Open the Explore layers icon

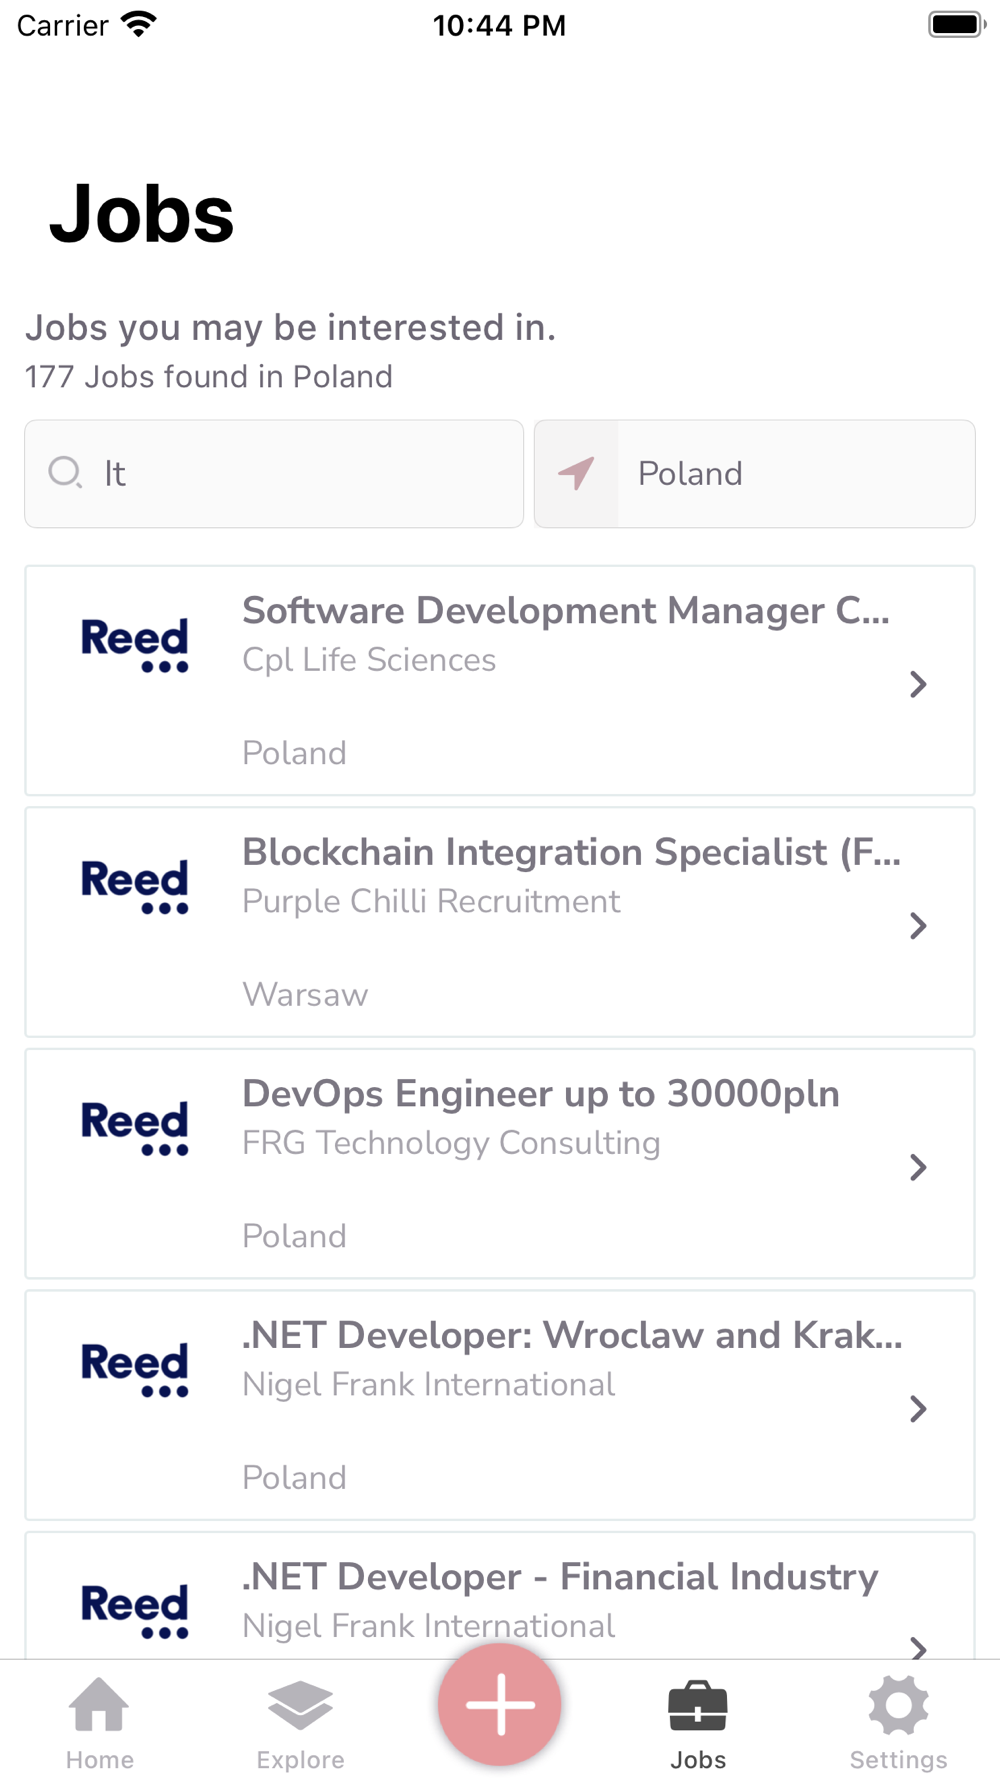click(300, 1705)
